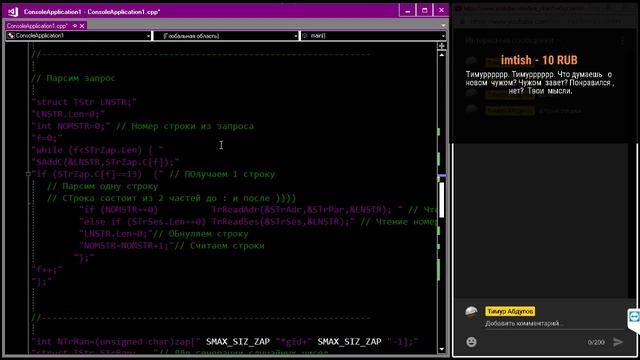Screen dimensions: 640x360
Task: Click the editor split-window plus icon
Action: coord(442,46)
